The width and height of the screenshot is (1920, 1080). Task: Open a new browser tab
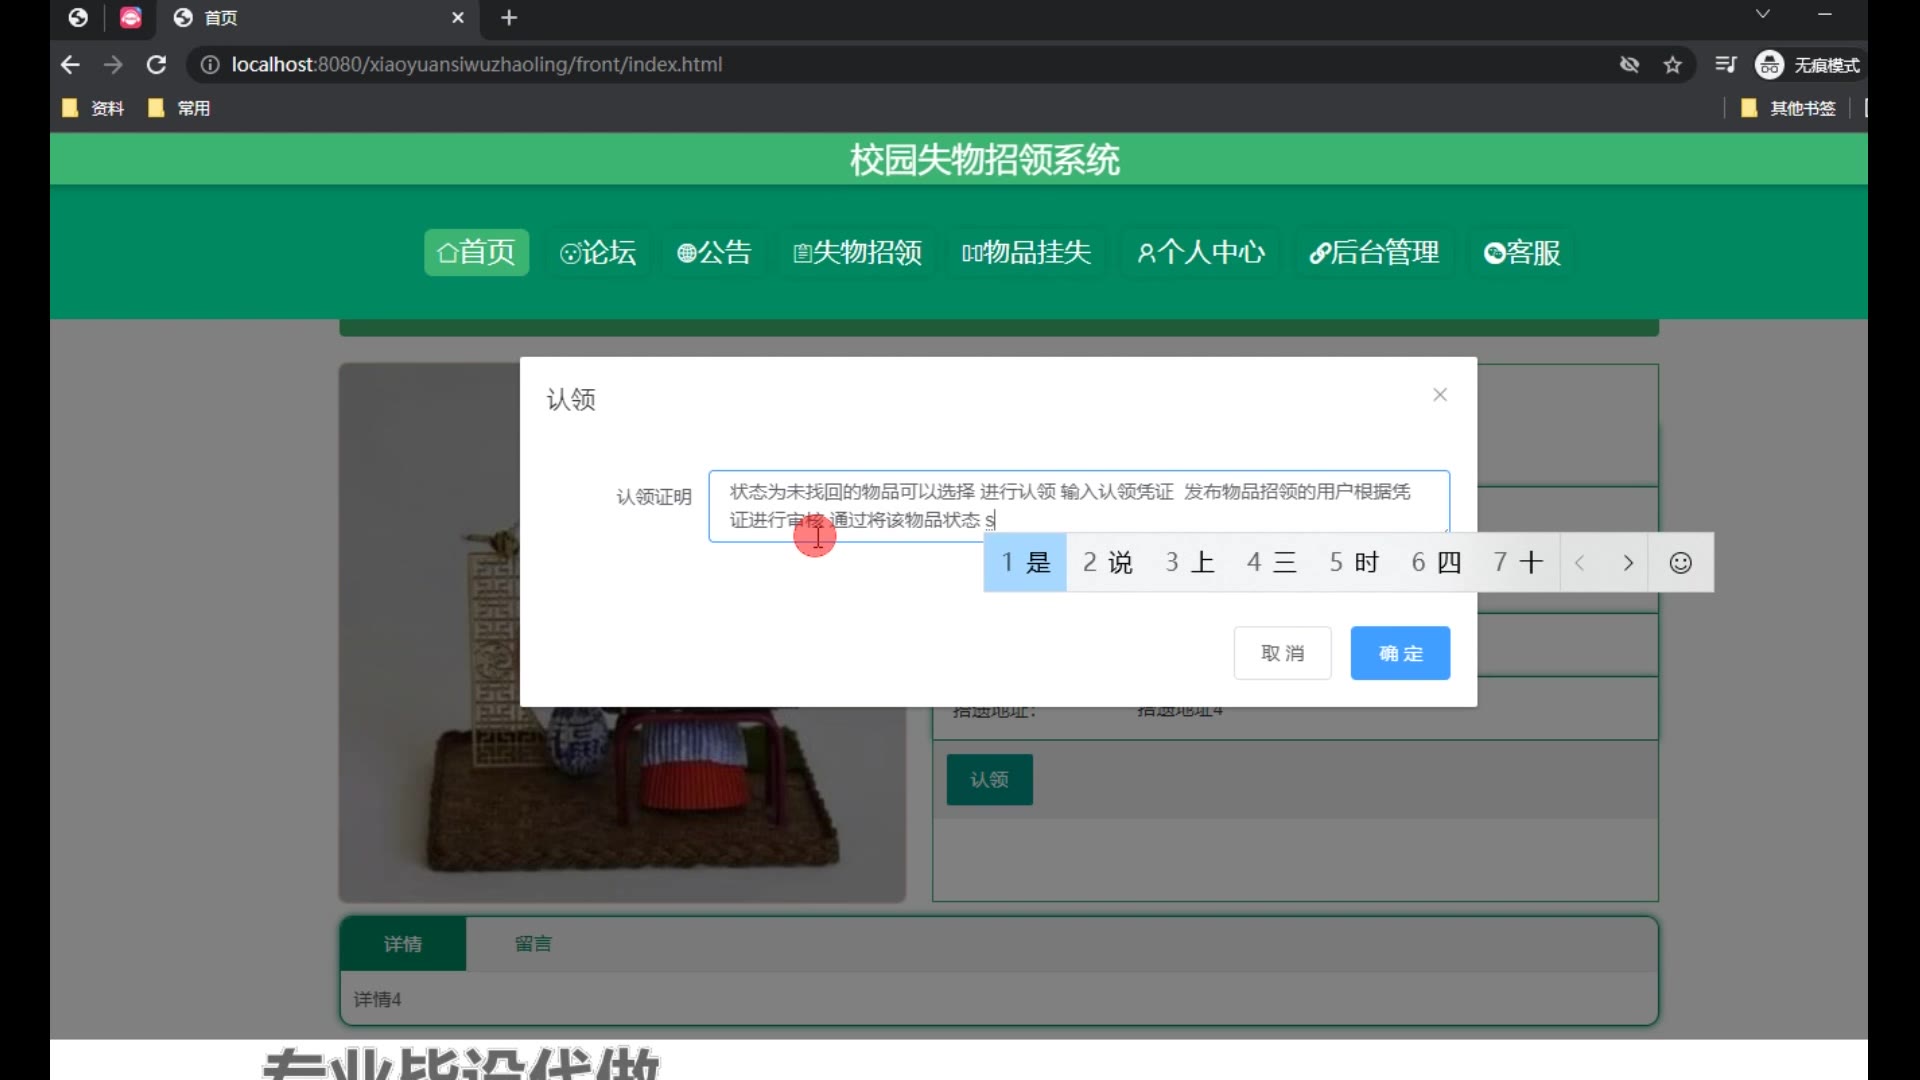click(509, 18)
